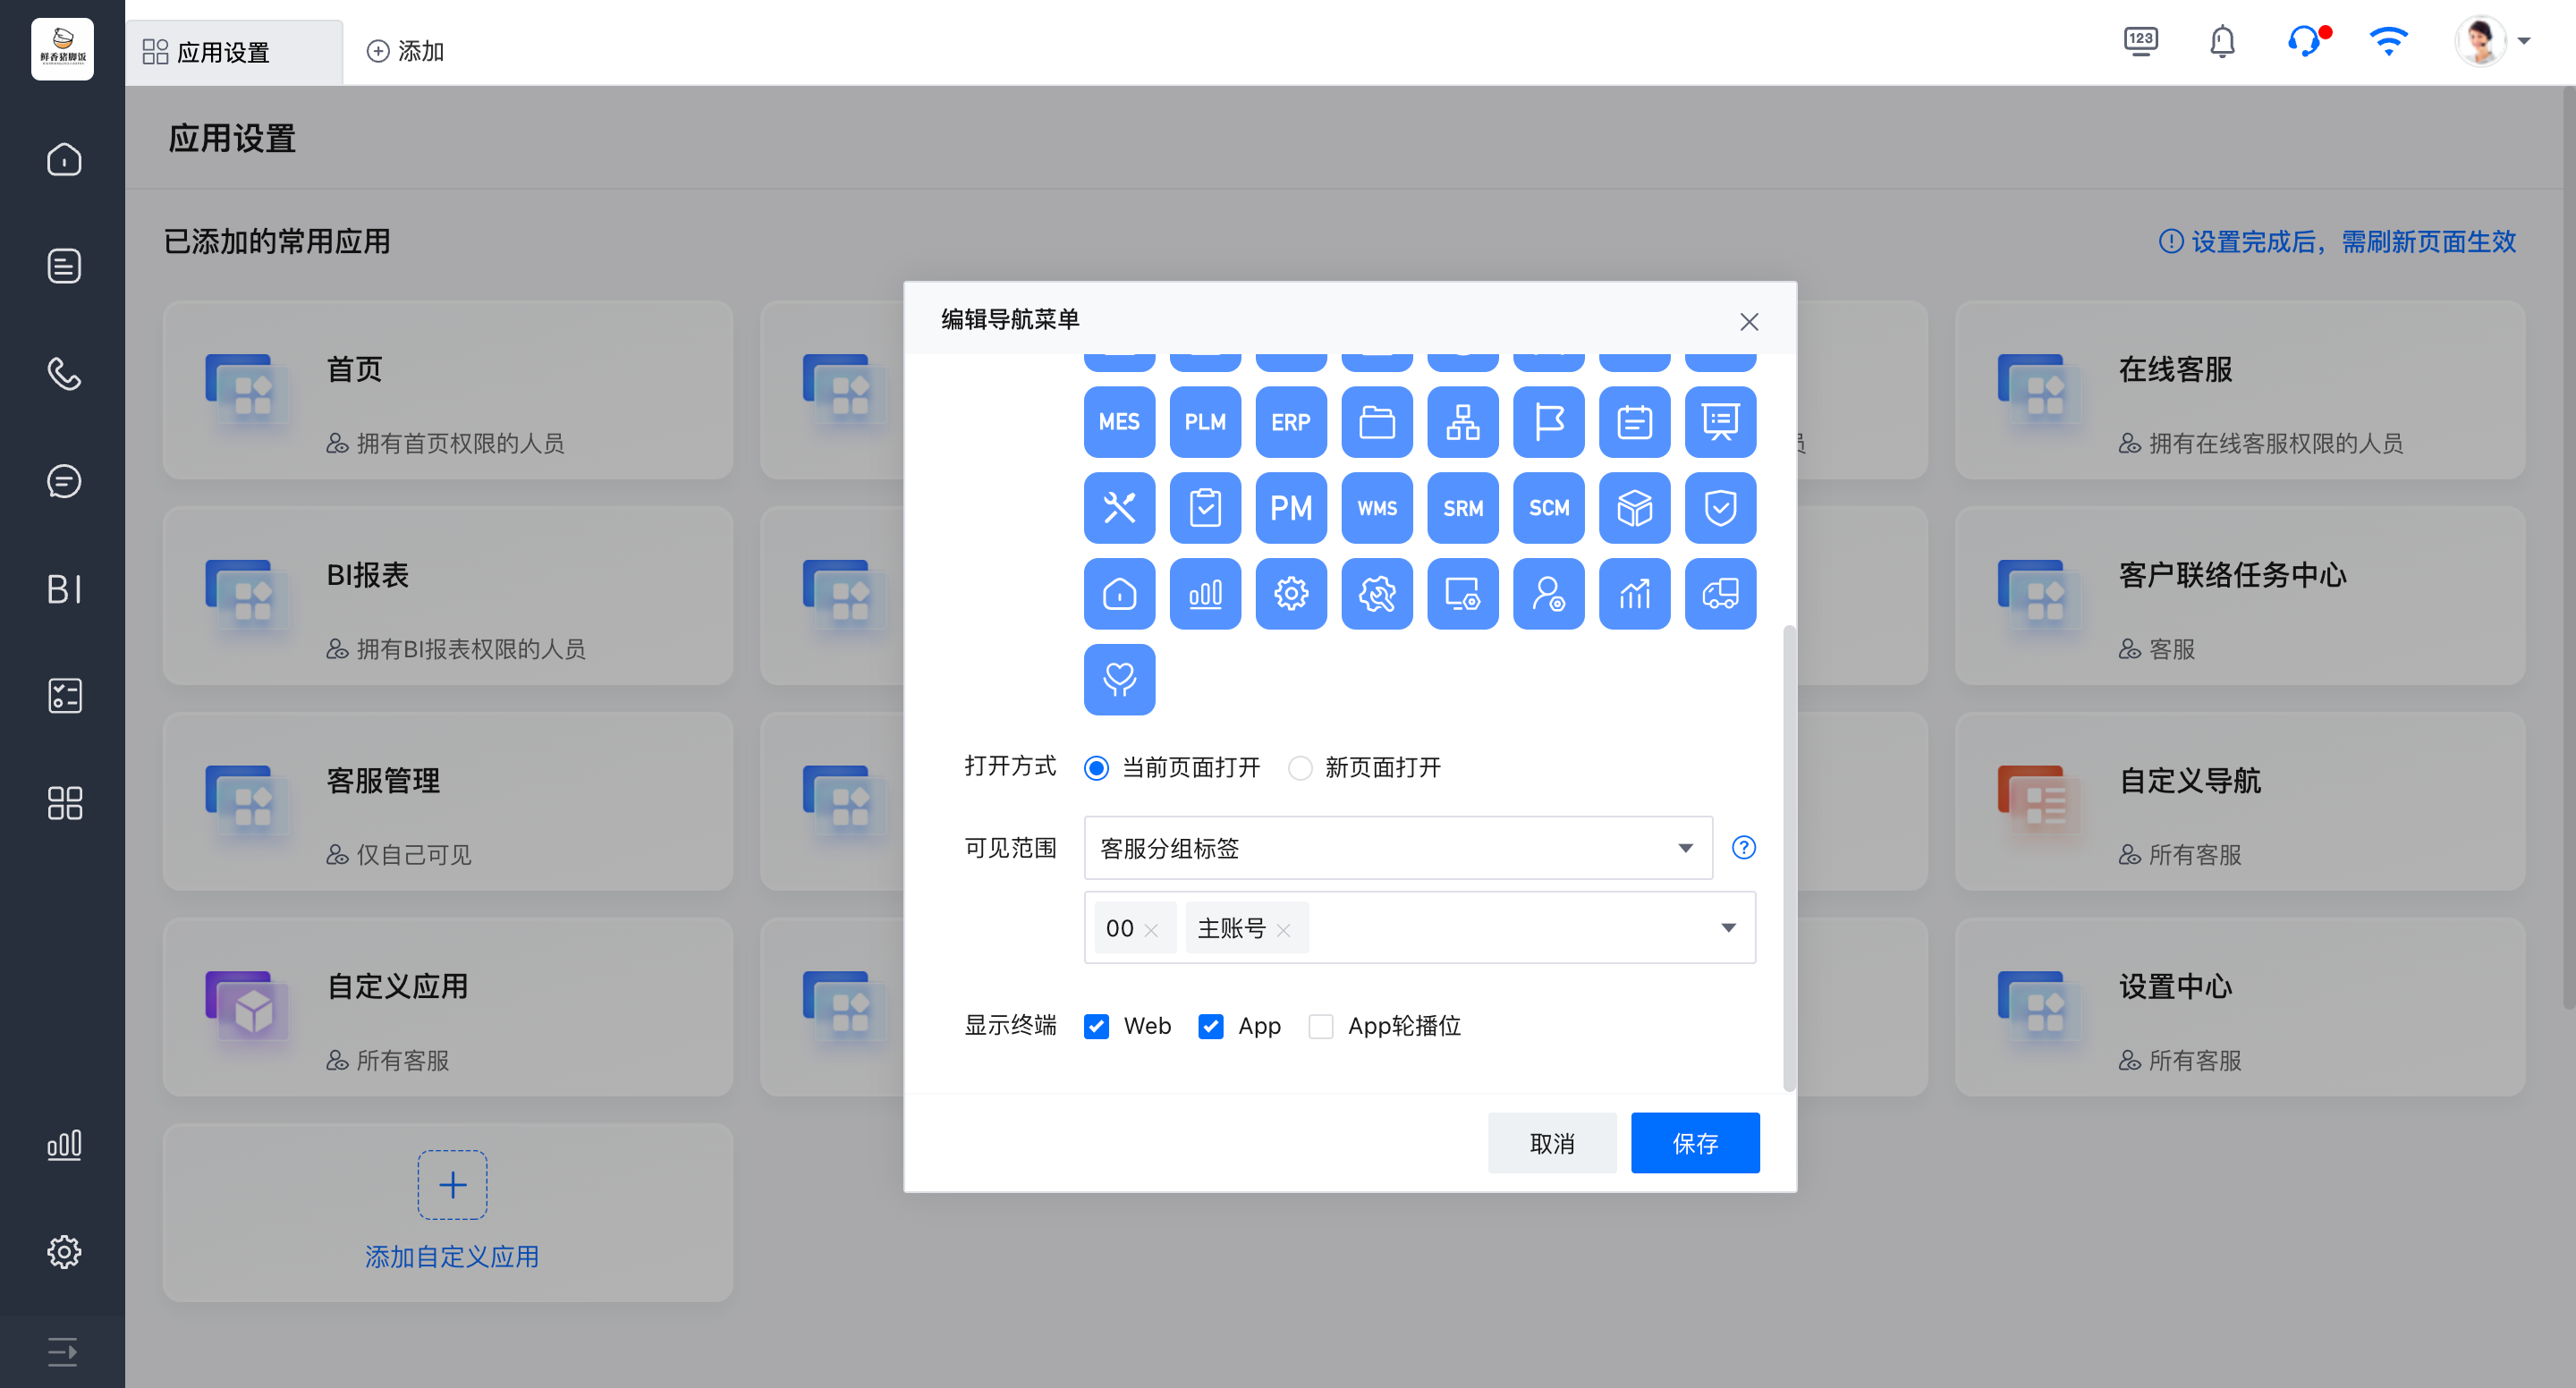Choose the home icon tile in the dialog

(x=1119, y=594)
